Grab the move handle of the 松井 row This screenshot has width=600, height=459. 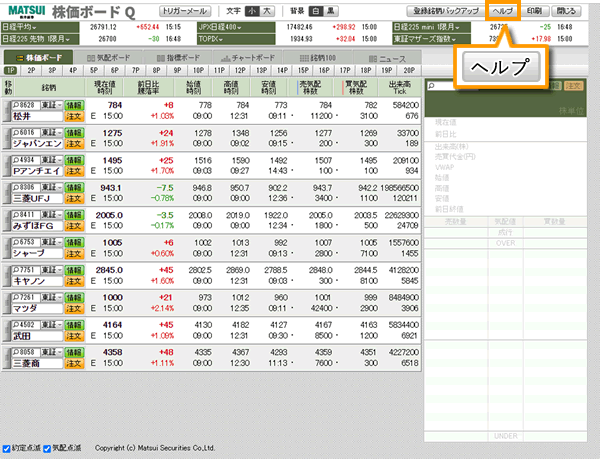(x=7, y=111)
